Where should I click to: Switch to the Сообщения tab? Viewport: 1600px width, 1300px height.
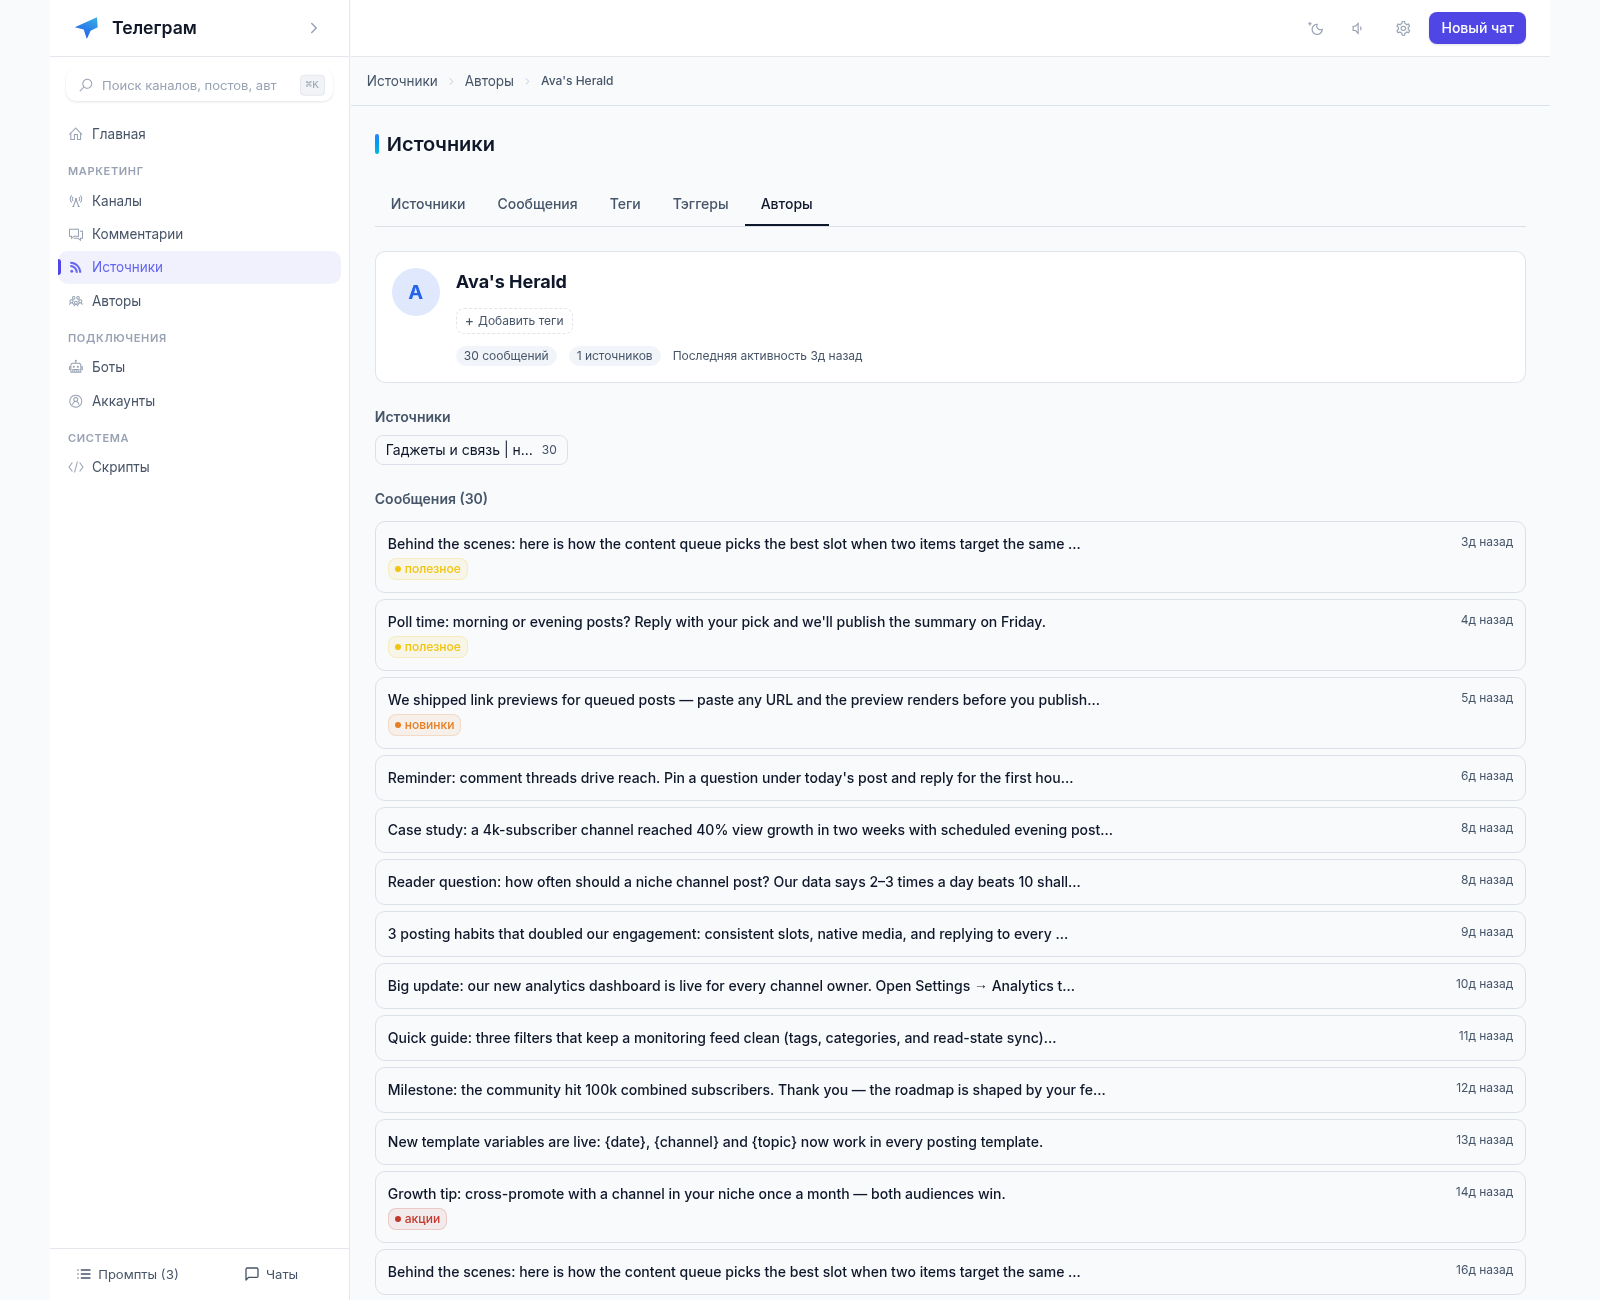click(537, 204)
